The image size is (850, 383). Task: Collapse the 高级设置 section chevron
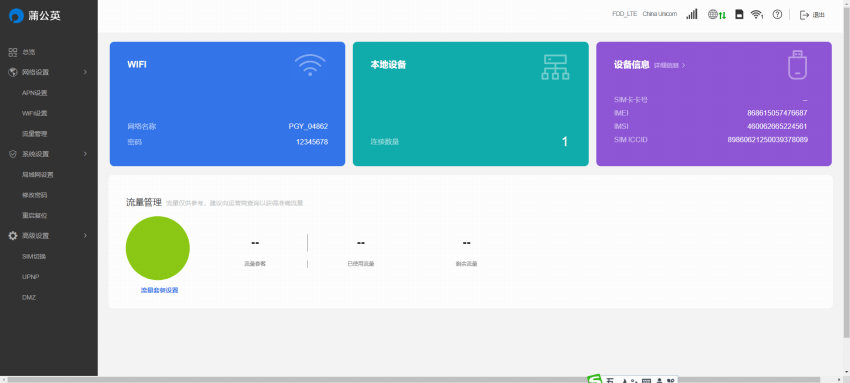click(x=85, y=236)
